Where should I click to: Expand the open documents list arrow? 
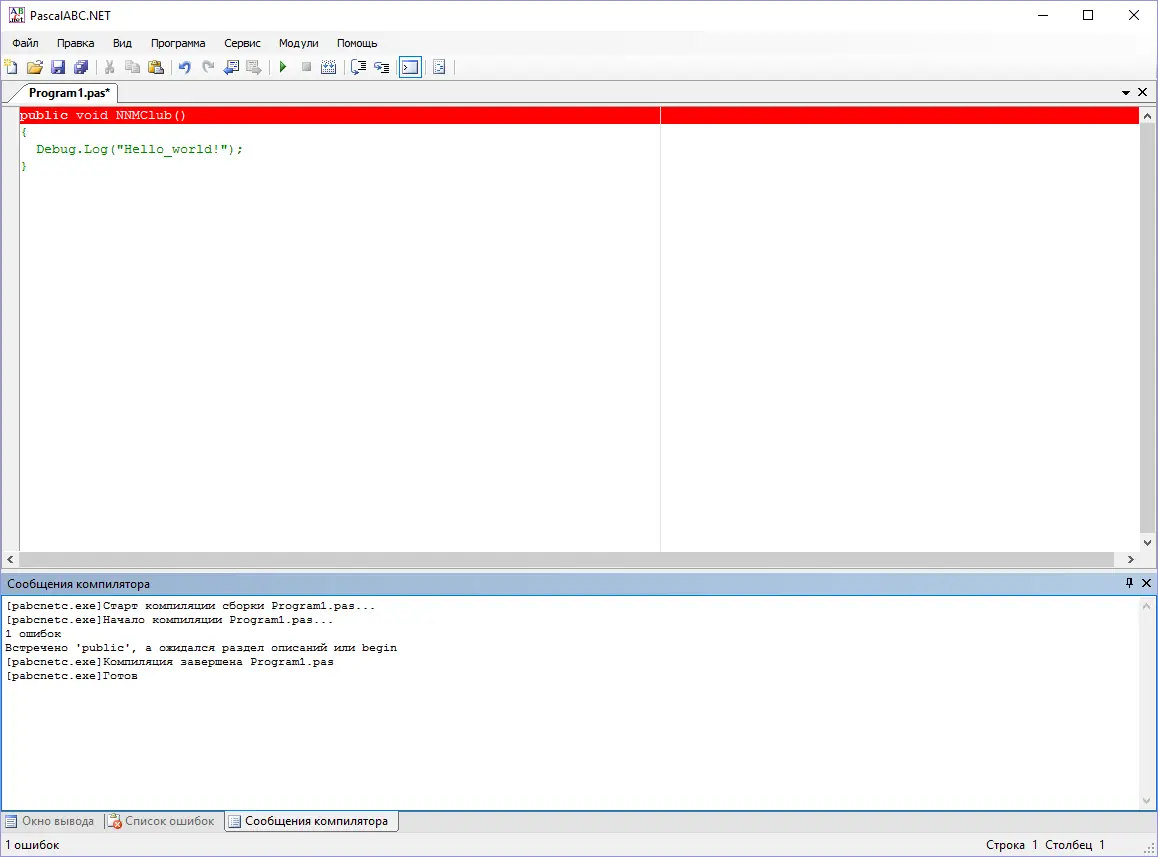pyautogui.click(x=1126, y=93)
